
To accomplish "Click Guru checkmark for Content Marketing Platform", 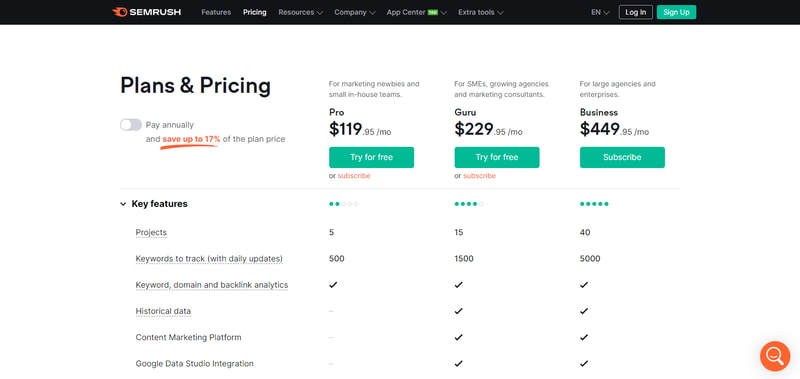I will point(458,337).
